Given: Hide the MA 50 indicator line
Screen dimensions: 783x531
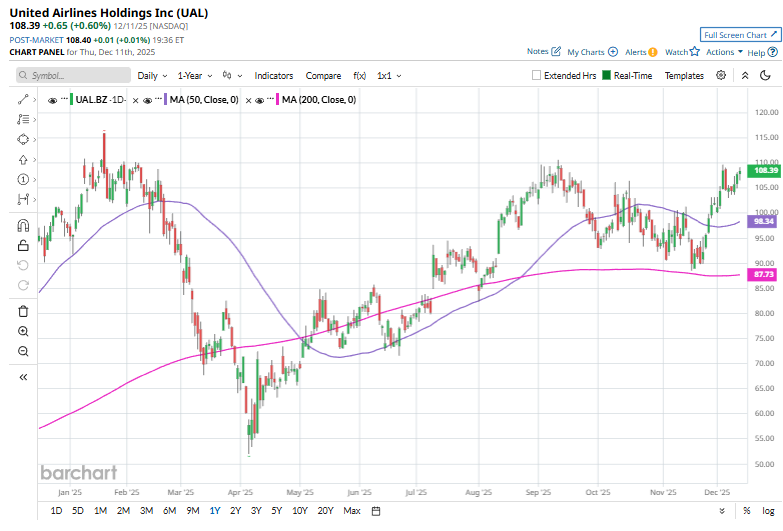Looking at the screenshot, I should [147, 100].
